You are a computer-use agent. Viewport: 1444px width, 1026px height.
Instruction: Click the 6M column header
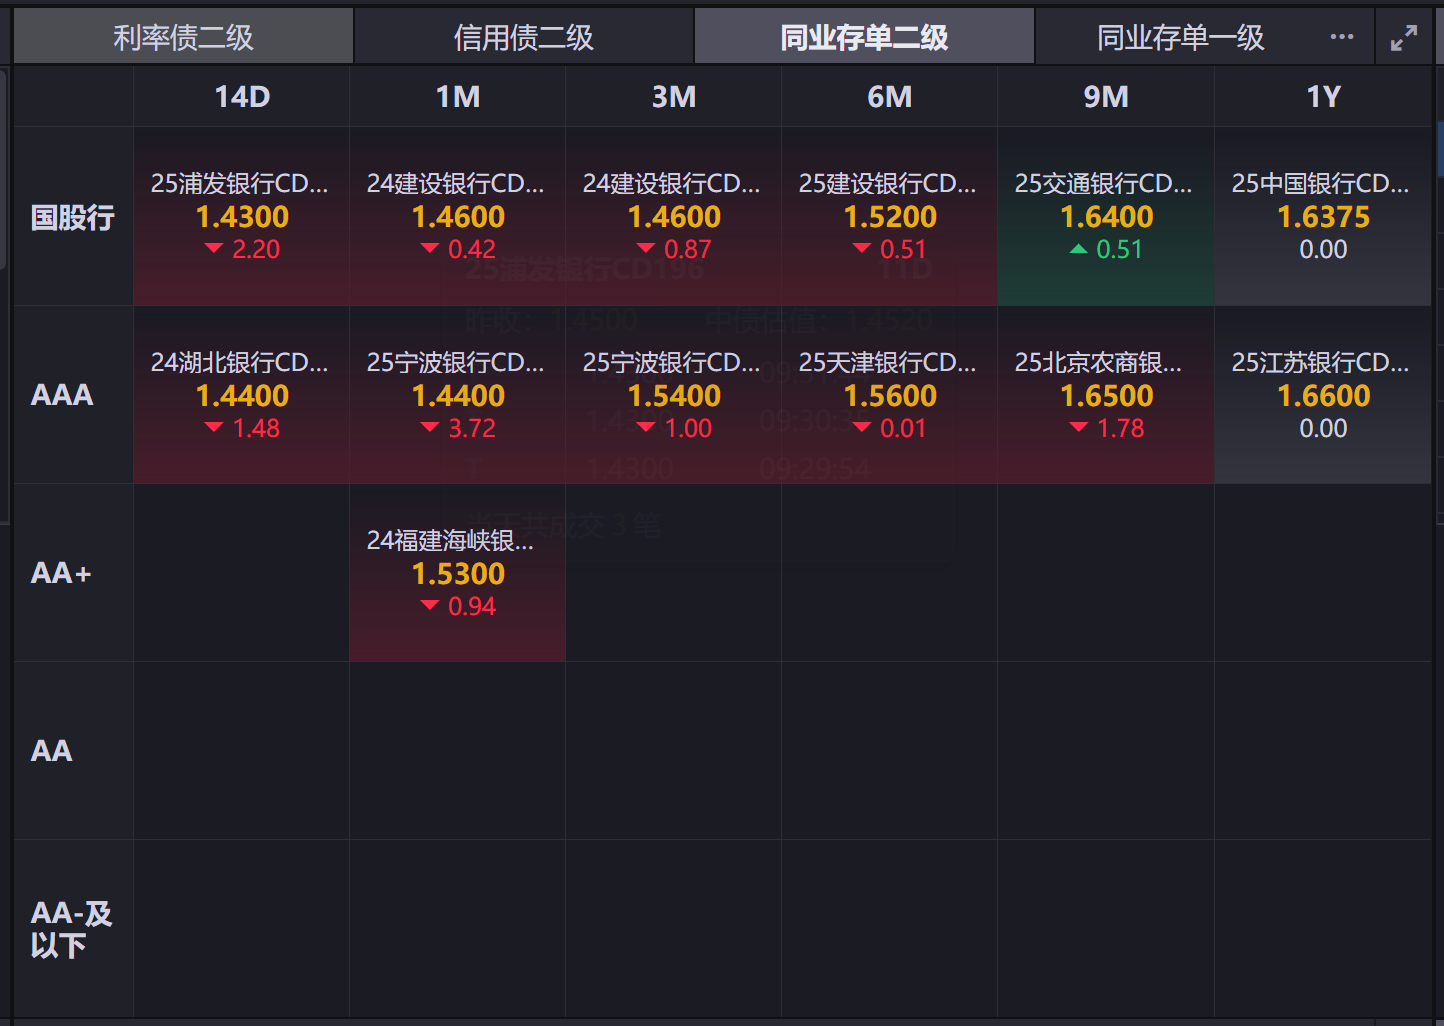coord(890,96)
